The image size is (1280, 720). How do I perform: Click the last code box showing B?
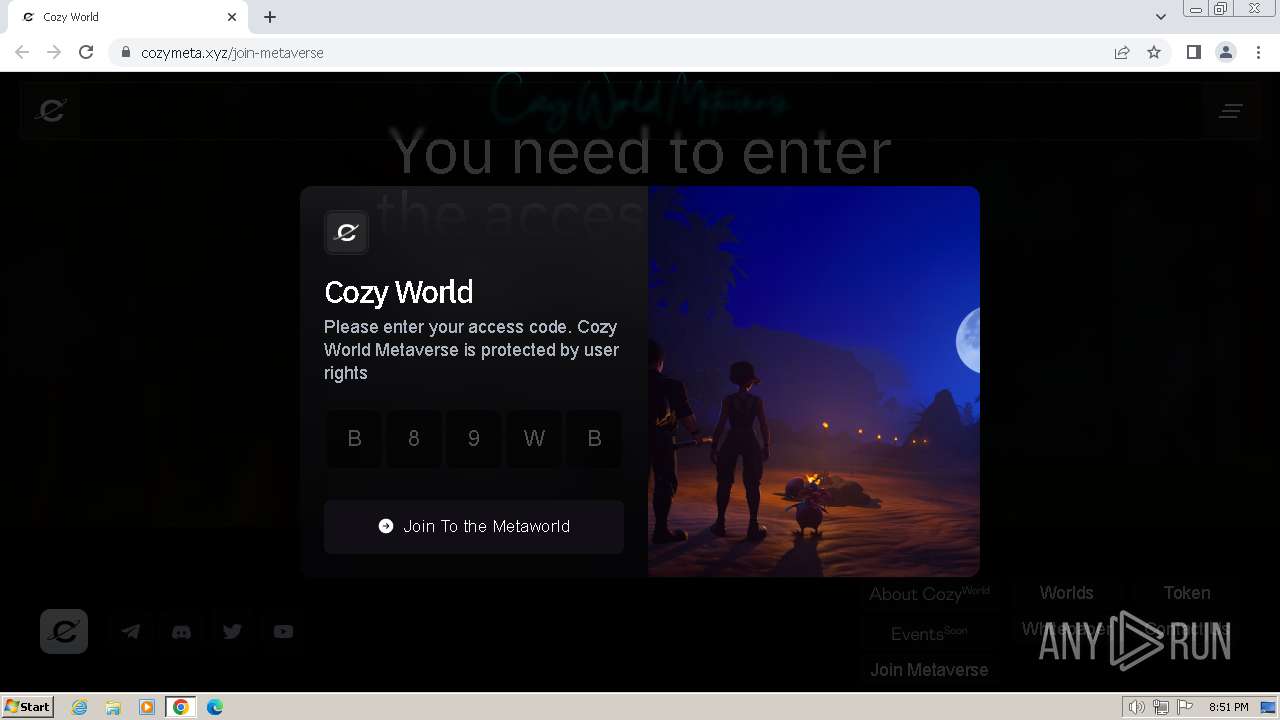pos(594,438)
